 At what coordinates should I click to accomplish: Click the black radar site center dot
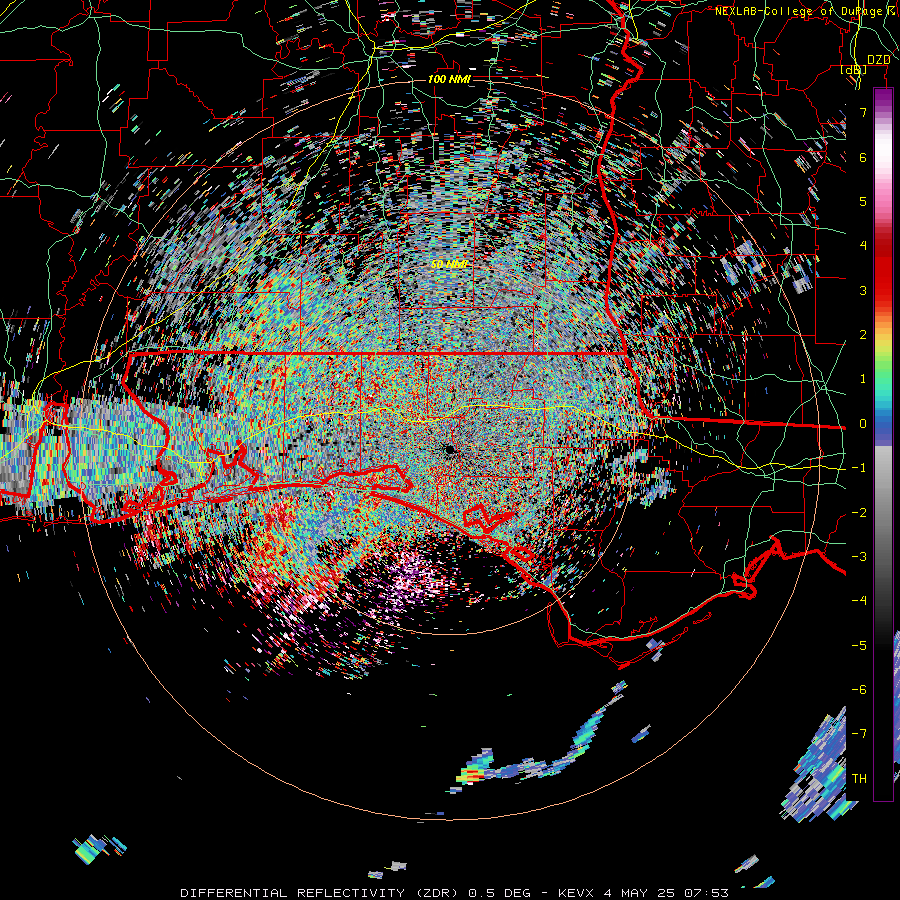[449, 449]
